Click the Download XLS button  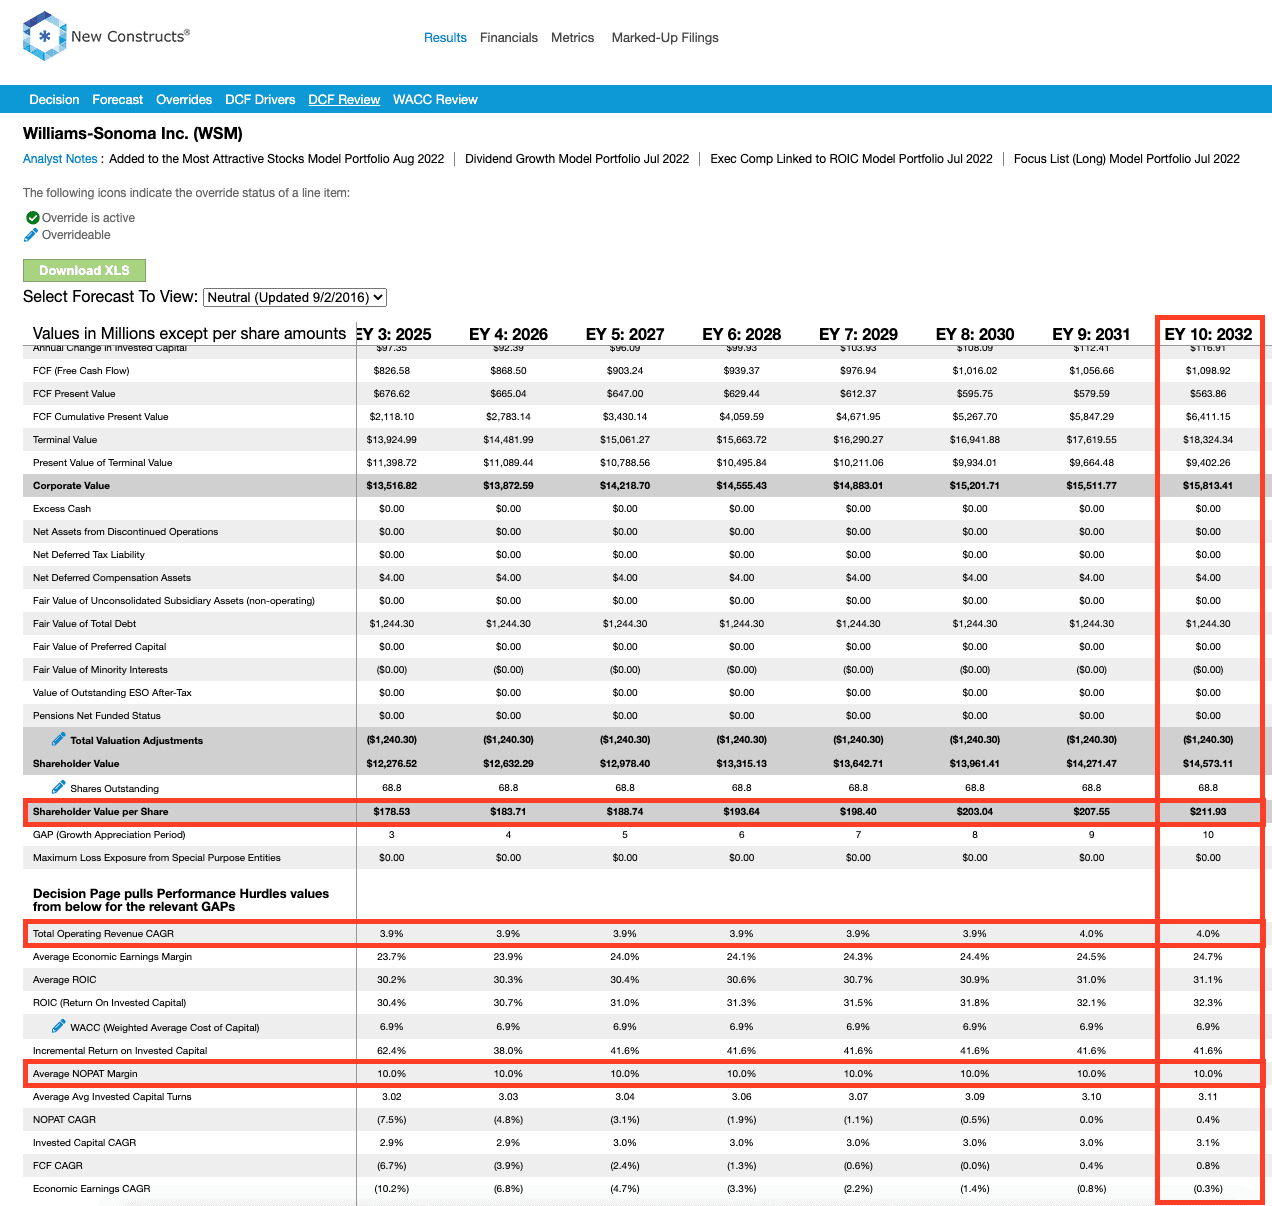tap(84, 271)
